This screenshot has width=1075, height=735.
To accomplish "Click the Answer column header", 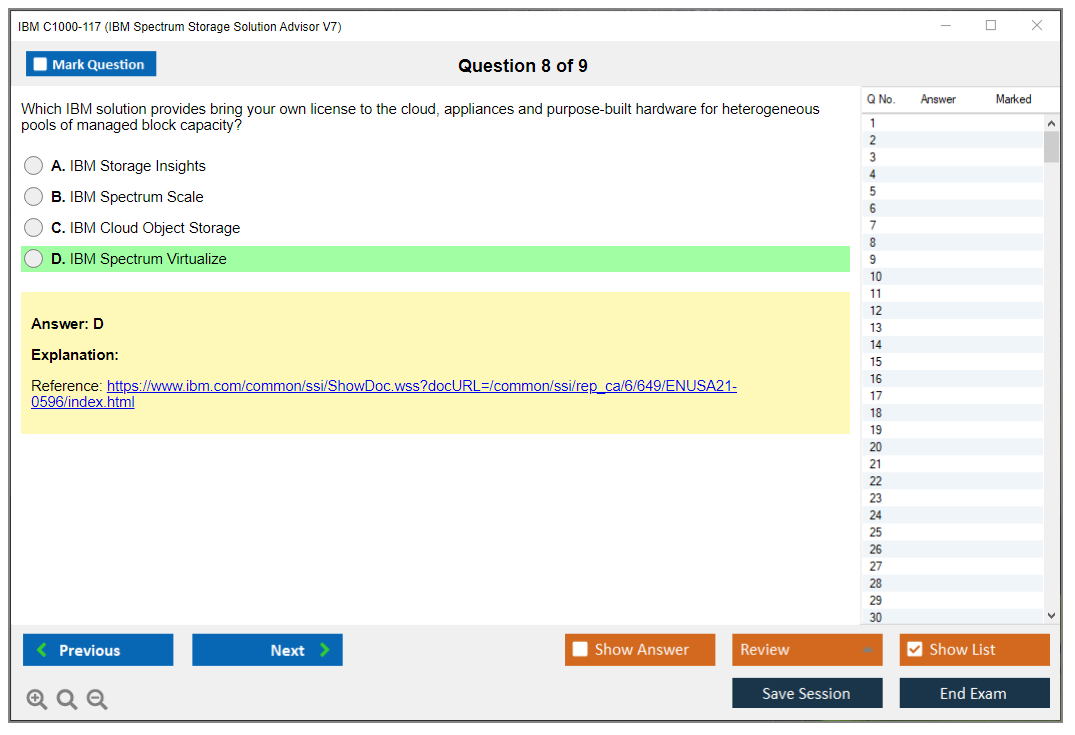I will point(938,99).
